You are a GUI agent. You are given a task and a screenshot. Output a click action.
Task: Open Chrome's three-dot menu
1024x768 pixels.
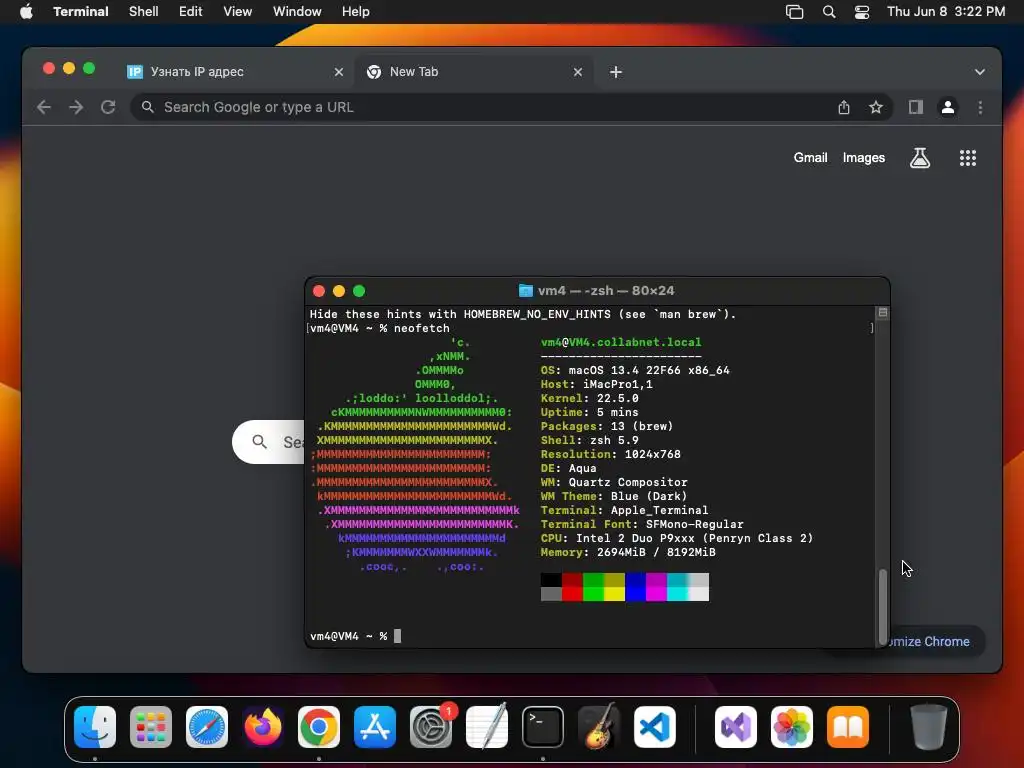click(980, 107)
